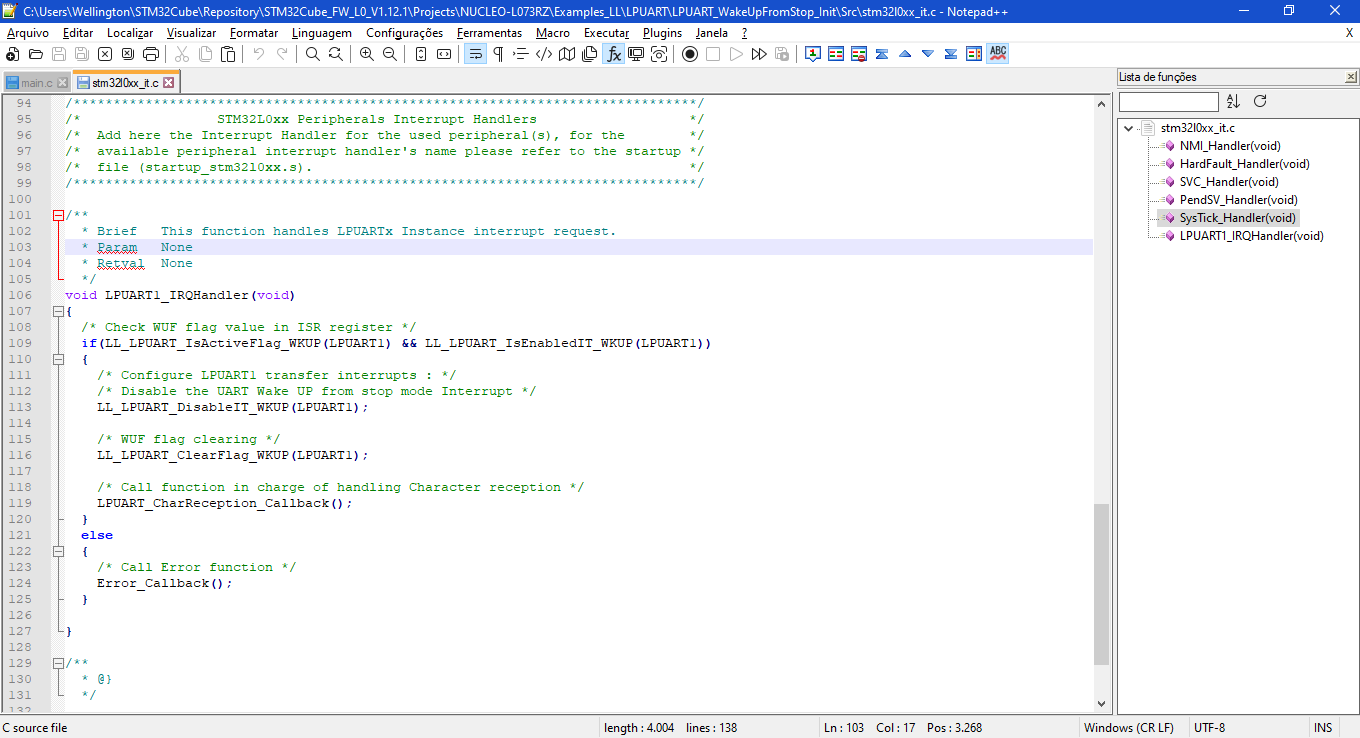Click the Clear Compare results icon
Image resolution: width=1360 pixels, height=738 pixels.
pyautogui.click(x=859, y=54)
